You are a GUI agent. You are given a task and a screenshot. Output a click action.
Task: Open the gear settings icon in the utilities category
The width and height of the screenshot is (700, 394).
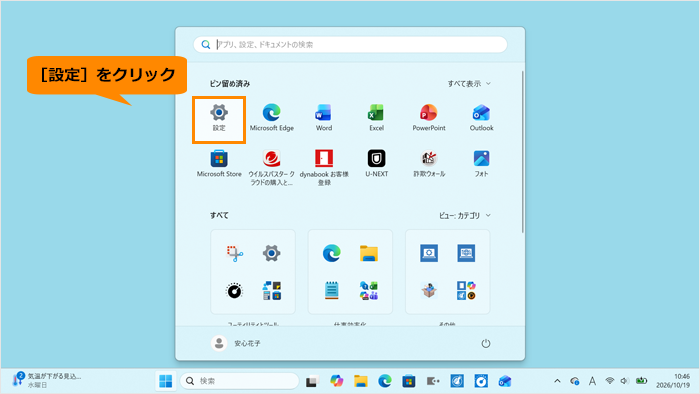click(271, 253)
